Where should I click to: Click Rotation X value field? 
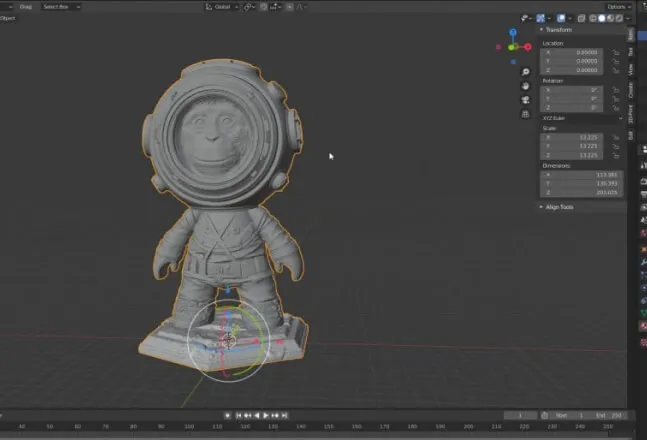571,90
